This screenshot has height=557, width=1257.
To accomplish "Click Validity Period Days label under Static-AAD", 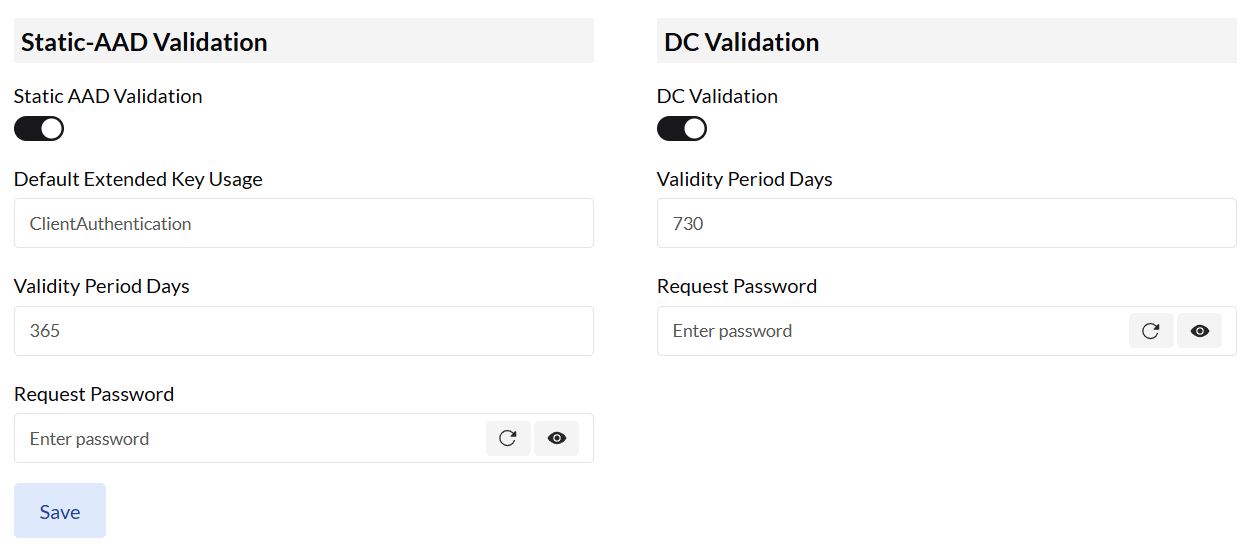I will pos(102,287).
